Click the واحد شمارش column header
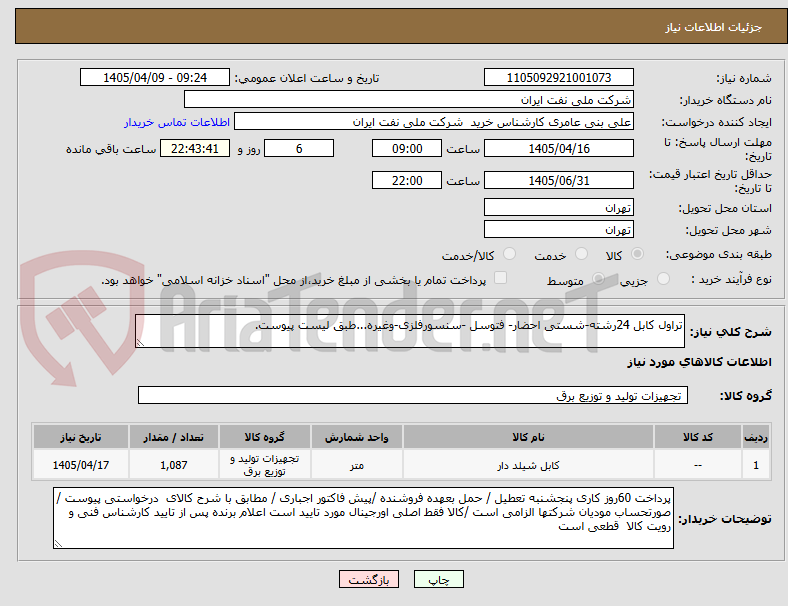The image size is (788, 606). pos(356,437)
